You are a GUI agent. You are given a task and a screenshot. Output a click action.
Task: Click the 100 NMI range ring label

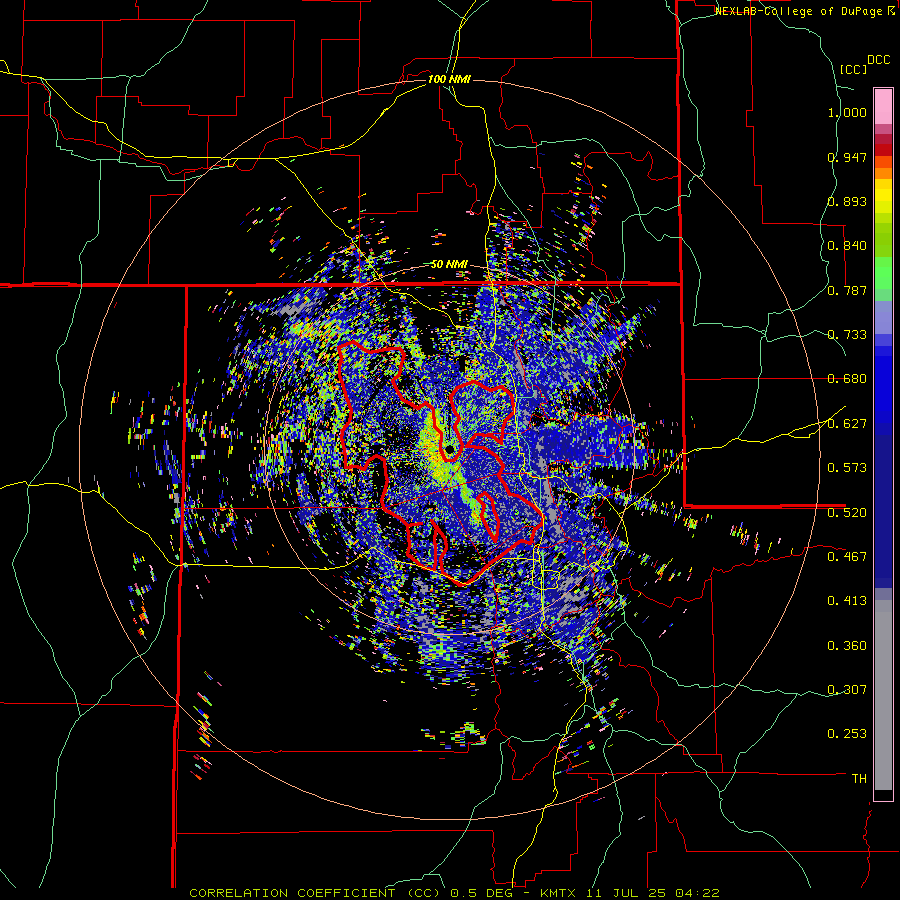click(x=449, y=79)
